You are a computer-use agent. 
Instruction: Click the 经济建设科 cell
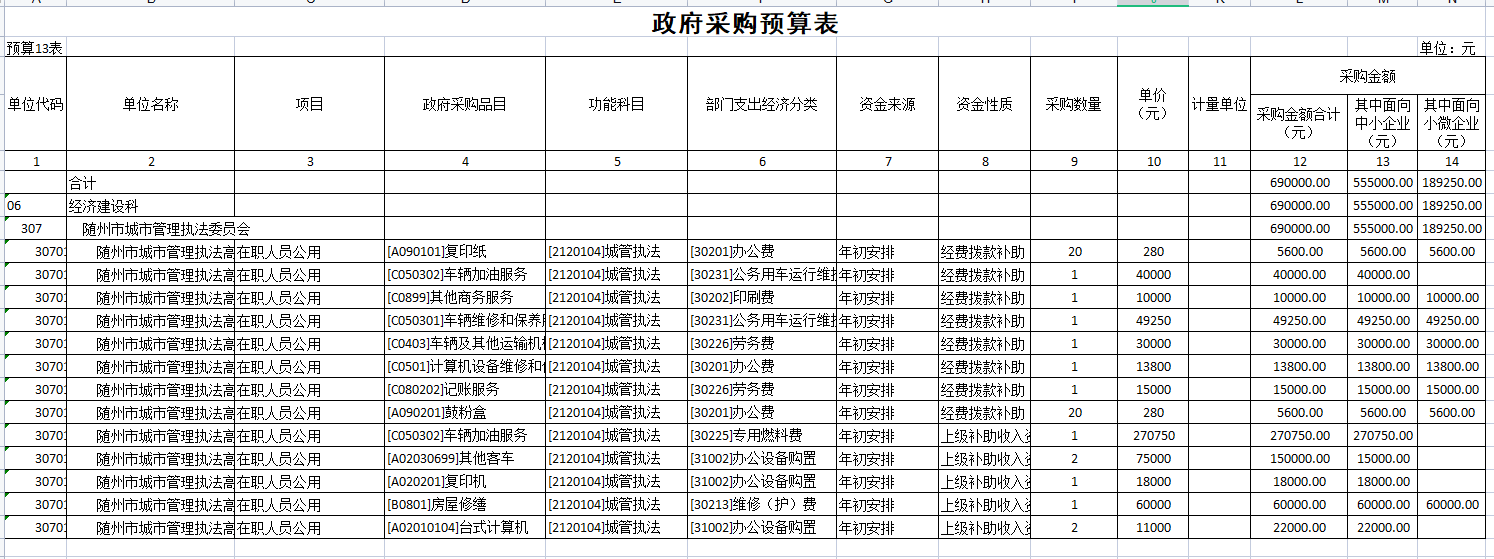point(151,206)
